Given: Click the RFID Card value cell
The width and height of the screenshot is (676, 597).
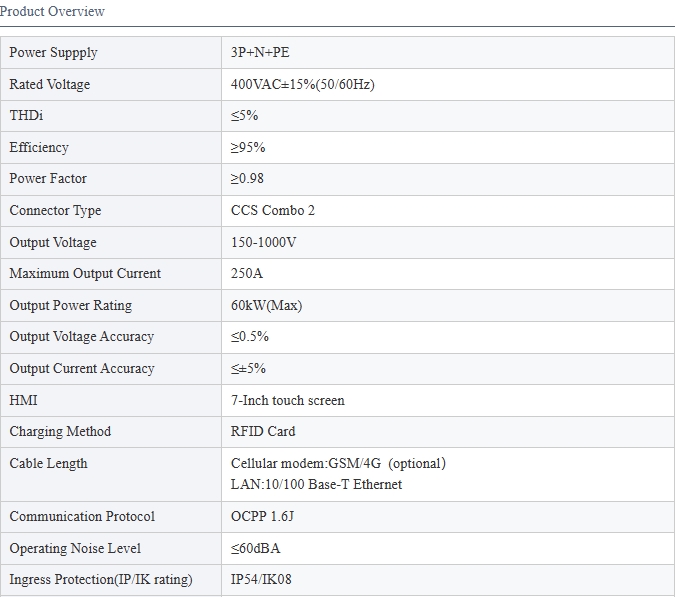Looking at the screenshot, I should coord(263,431).
